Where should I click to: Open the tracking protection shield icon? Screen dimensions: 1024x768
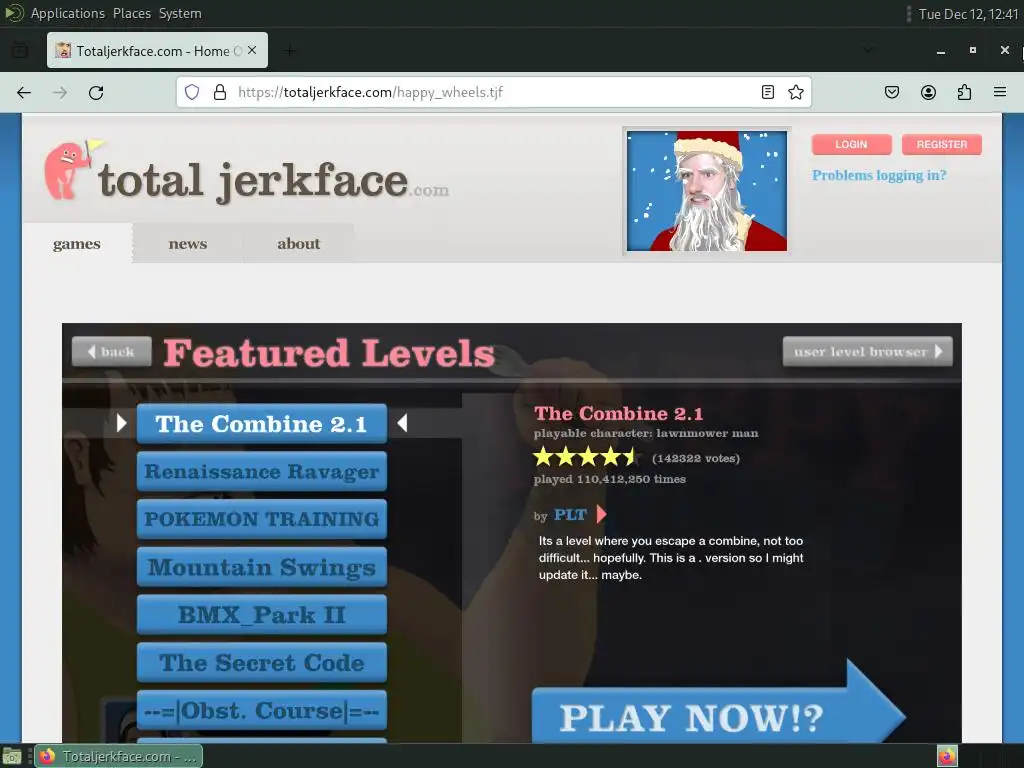point(191,92)
